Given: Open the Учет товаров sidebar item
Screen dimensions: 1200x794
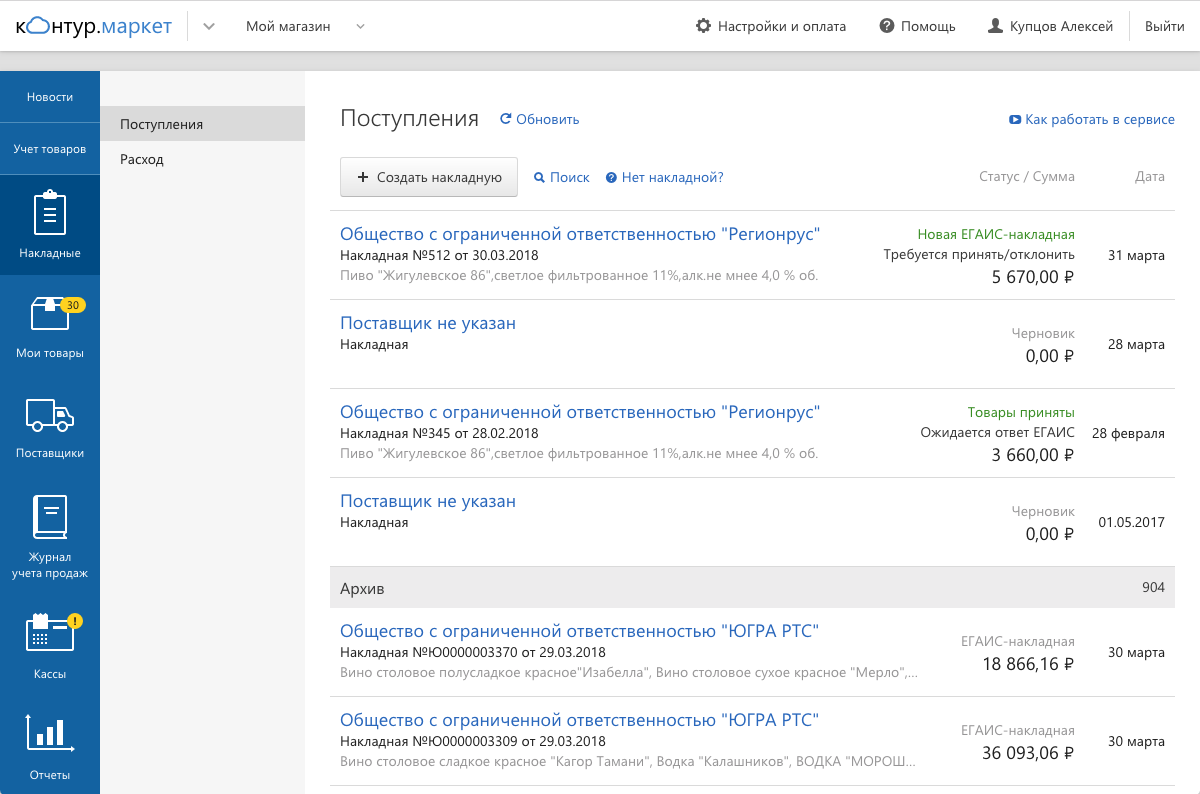Looking at the screenshot, I should [50, 149].
